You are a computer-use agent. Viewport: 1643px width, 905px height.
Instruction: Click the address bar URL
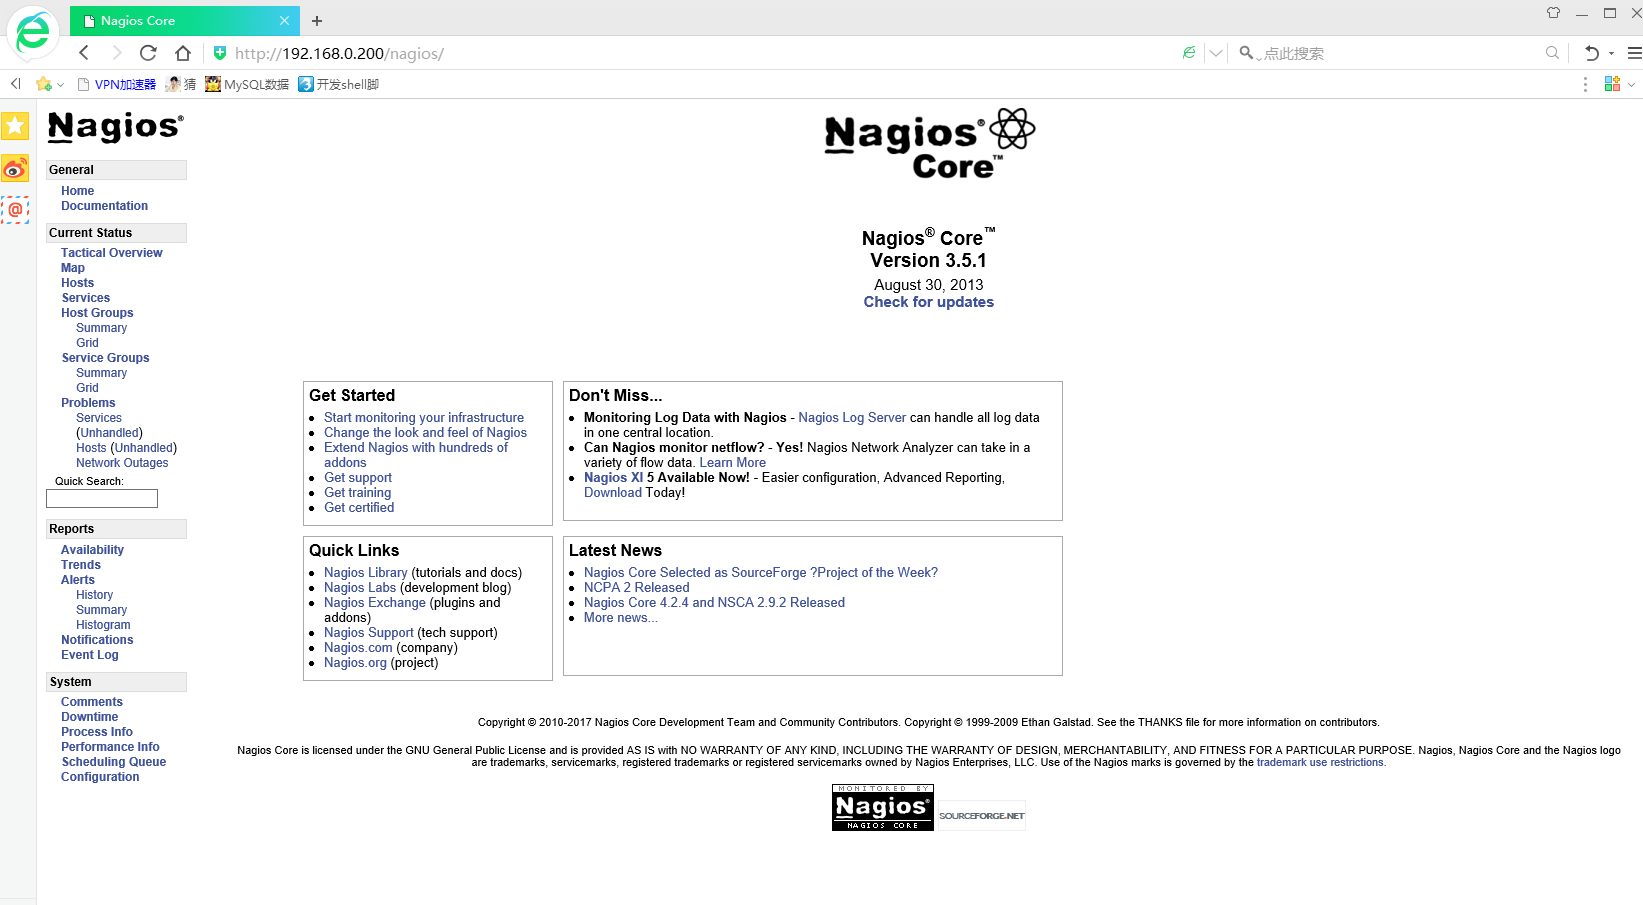(339, 53)
